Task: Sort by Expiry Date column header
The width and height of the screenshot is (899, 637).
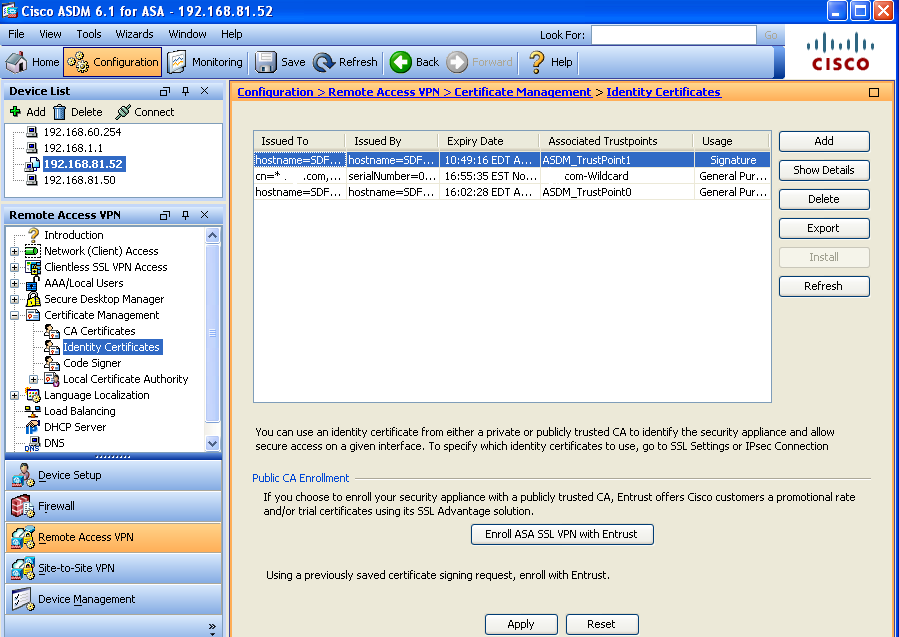Action: click(x=488, y=141)
